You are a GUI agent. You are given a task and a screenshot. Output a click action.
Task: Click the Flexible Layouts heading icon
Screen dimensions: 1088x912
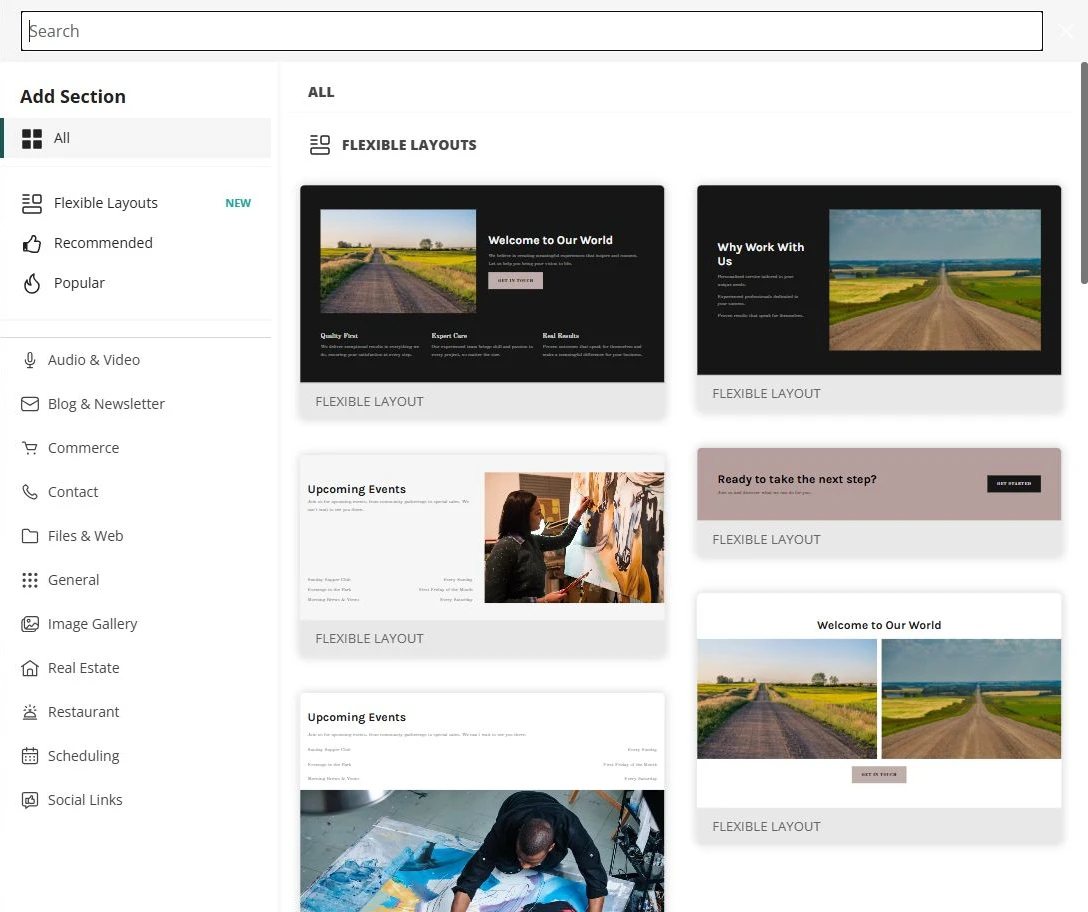(x=320, y=145)
